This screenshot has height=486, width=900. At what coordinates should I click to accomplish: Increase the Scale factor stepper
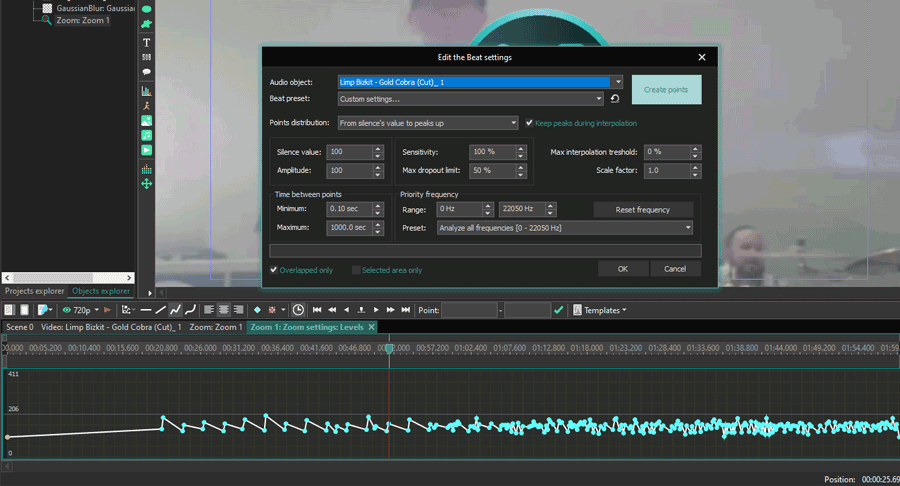(x=696, y=168)
